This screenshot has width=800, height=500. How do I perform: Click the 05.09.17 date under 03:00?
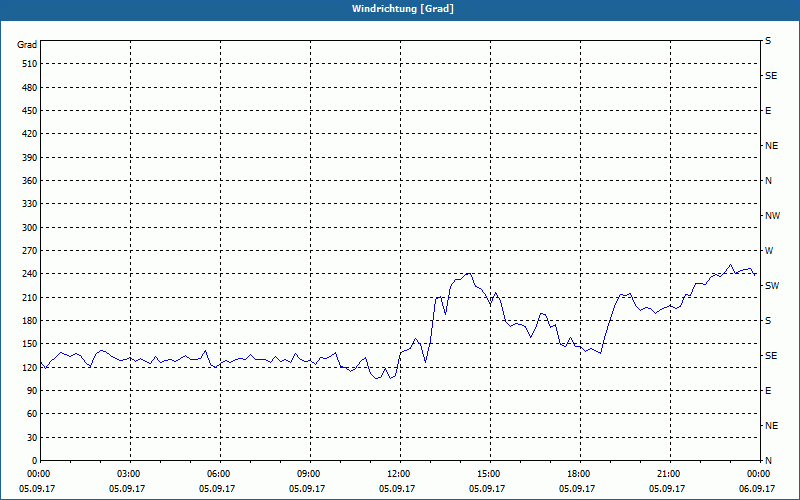pos(127,489)
